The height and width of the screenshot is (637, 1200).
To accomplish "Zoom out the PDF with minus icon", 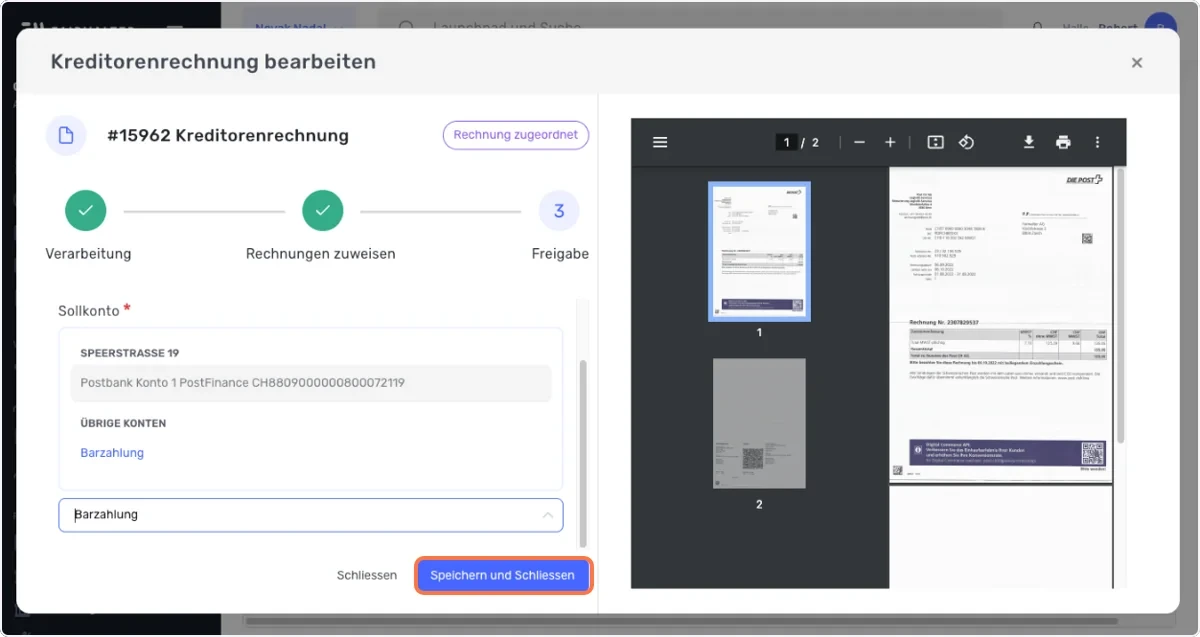I will [x=859, y=142].
